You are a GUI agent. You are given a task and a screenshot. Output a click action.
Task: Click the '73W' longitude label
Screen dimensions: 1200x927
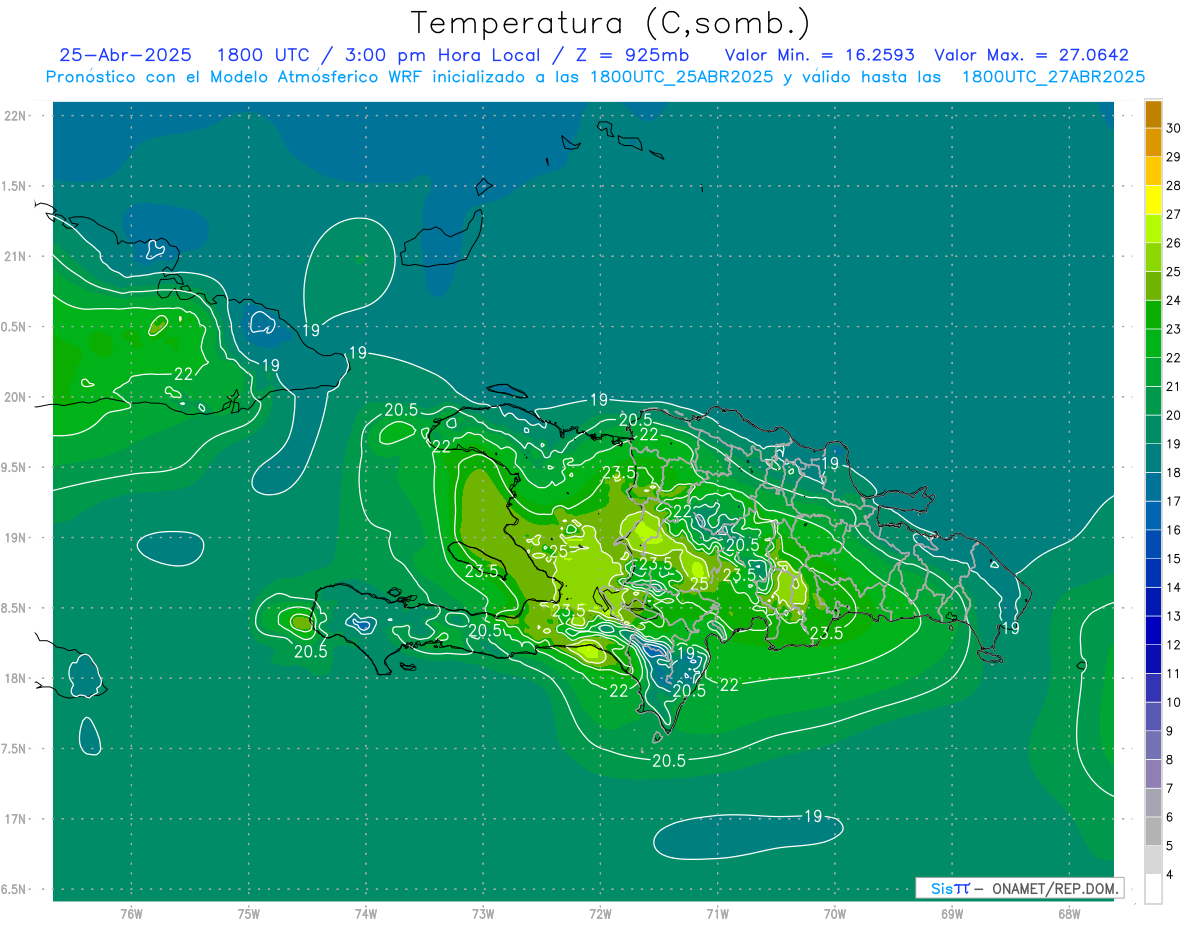click(x=483, y=914)
